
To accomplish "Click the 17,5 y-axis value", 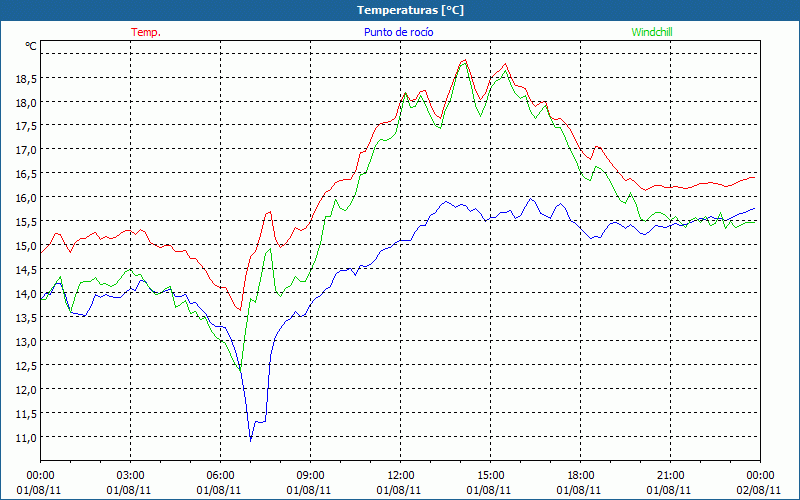I will [x=26, y=127].
